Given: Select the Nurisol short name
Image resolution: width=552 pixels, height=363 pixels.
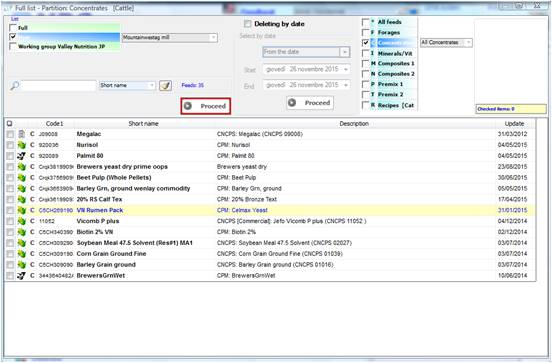Looking at the screenshot, I should pyautogui.click(x=87, y=145).
